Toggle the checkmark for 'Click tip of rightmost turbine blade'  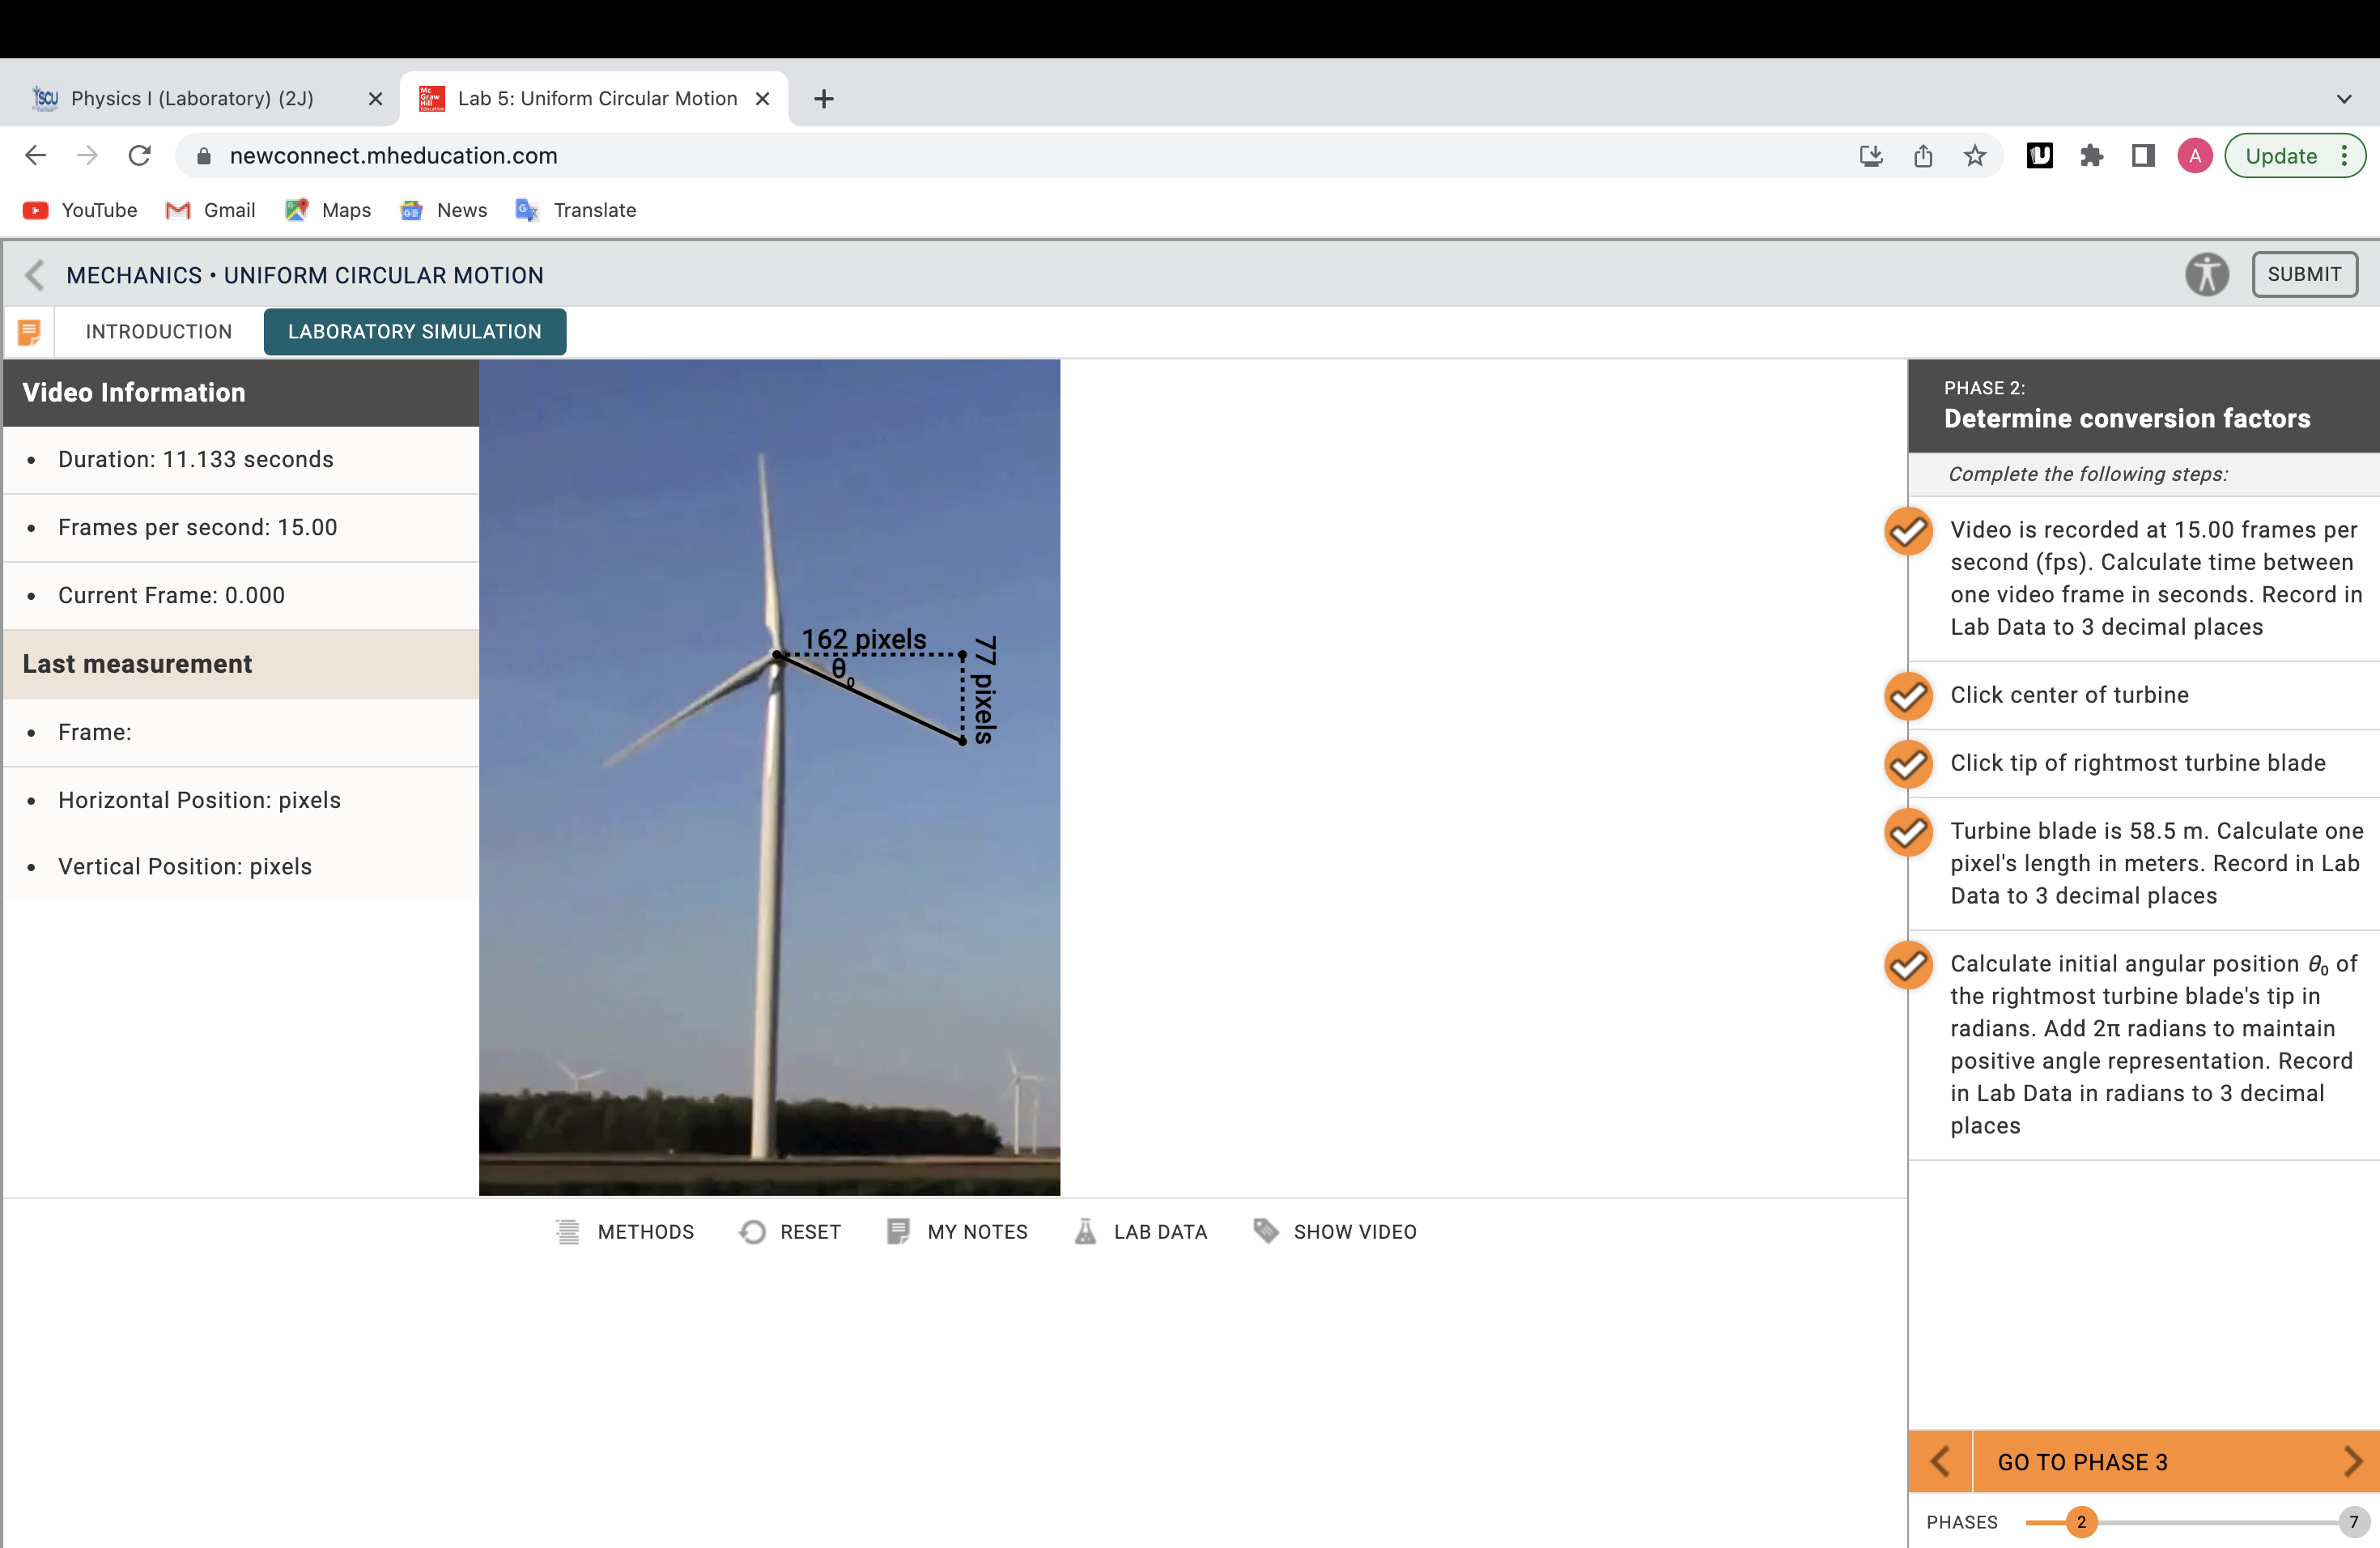coord(1908,764)
